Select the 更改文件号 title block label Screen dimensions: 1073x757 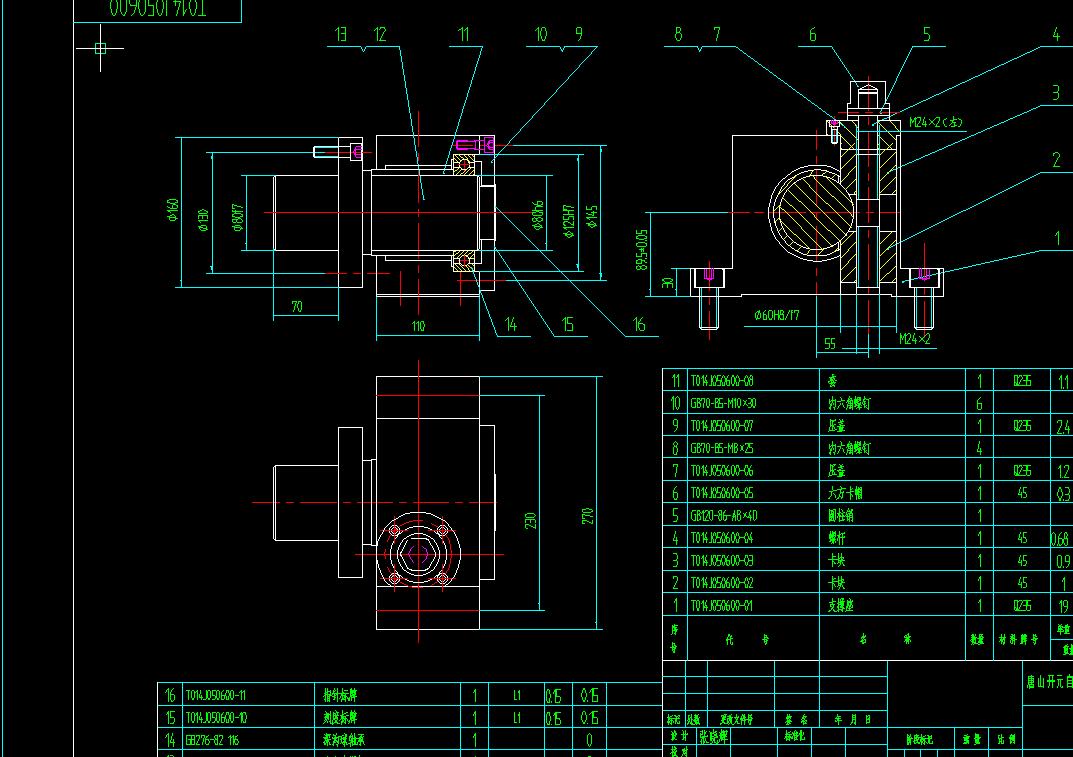tap(736, 719)
